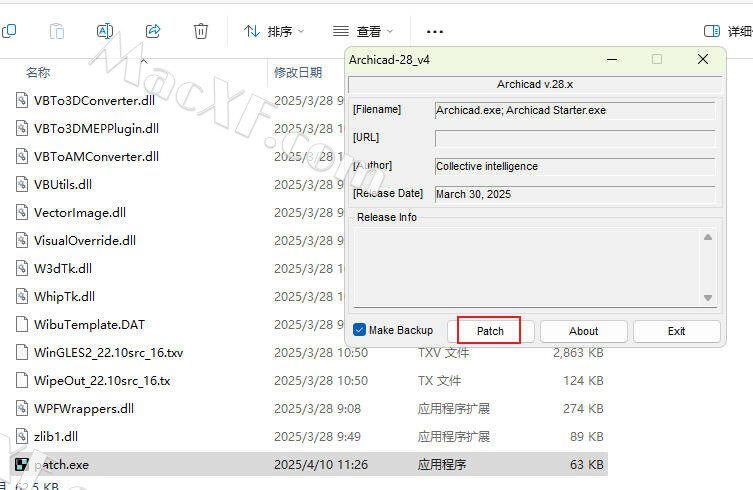The image size is (753, 490).
Task: Toggle the Make Backup checkbox
Action: click(x=359, y=330)
